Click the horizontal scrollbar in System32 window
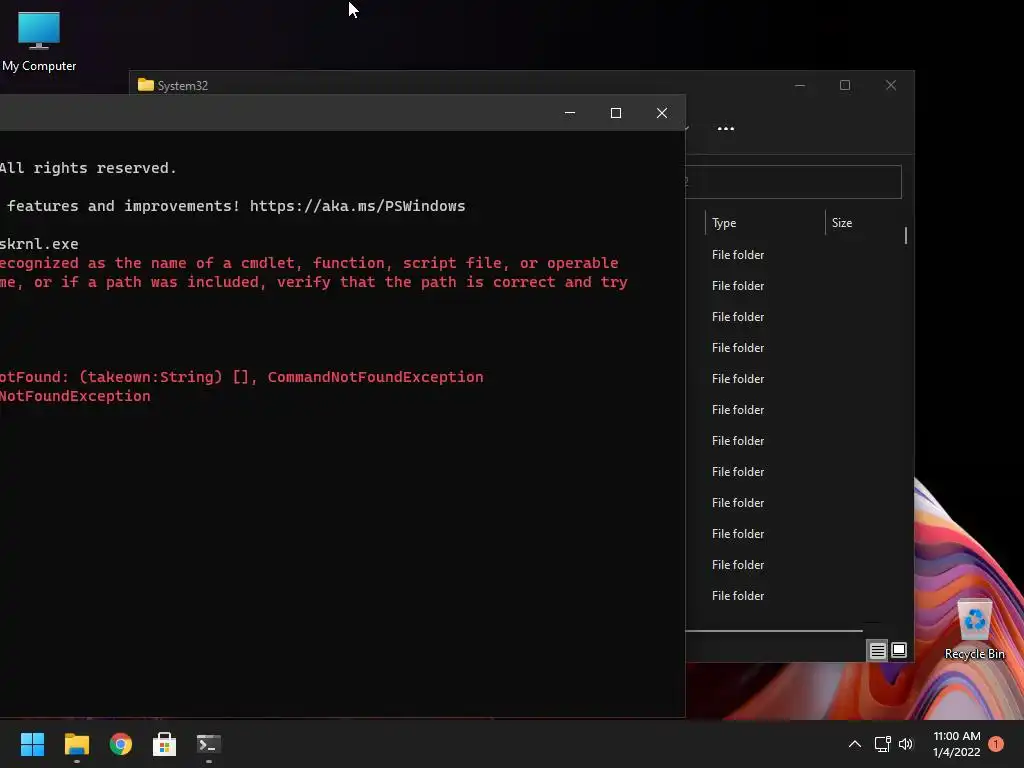1024x768 pixels. [774, 631]
